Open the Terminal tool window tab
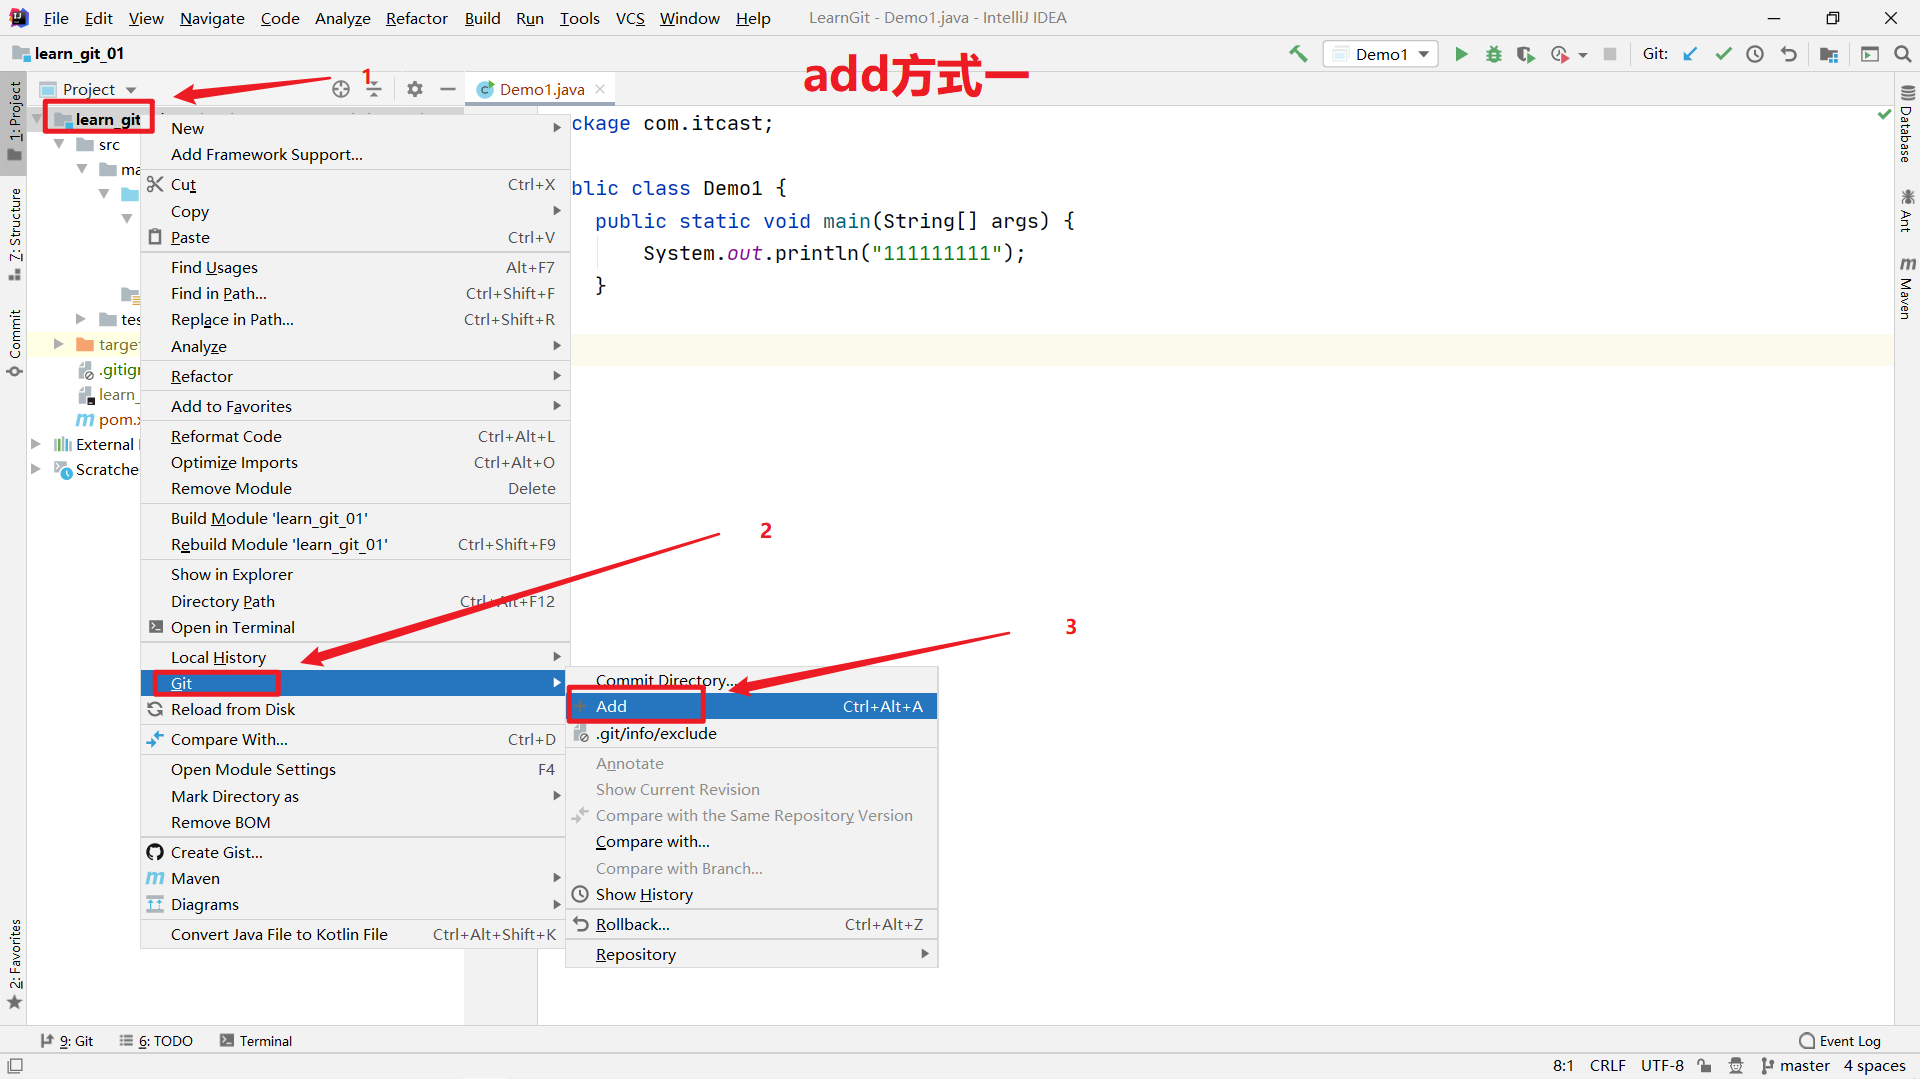 (256, 1041)
